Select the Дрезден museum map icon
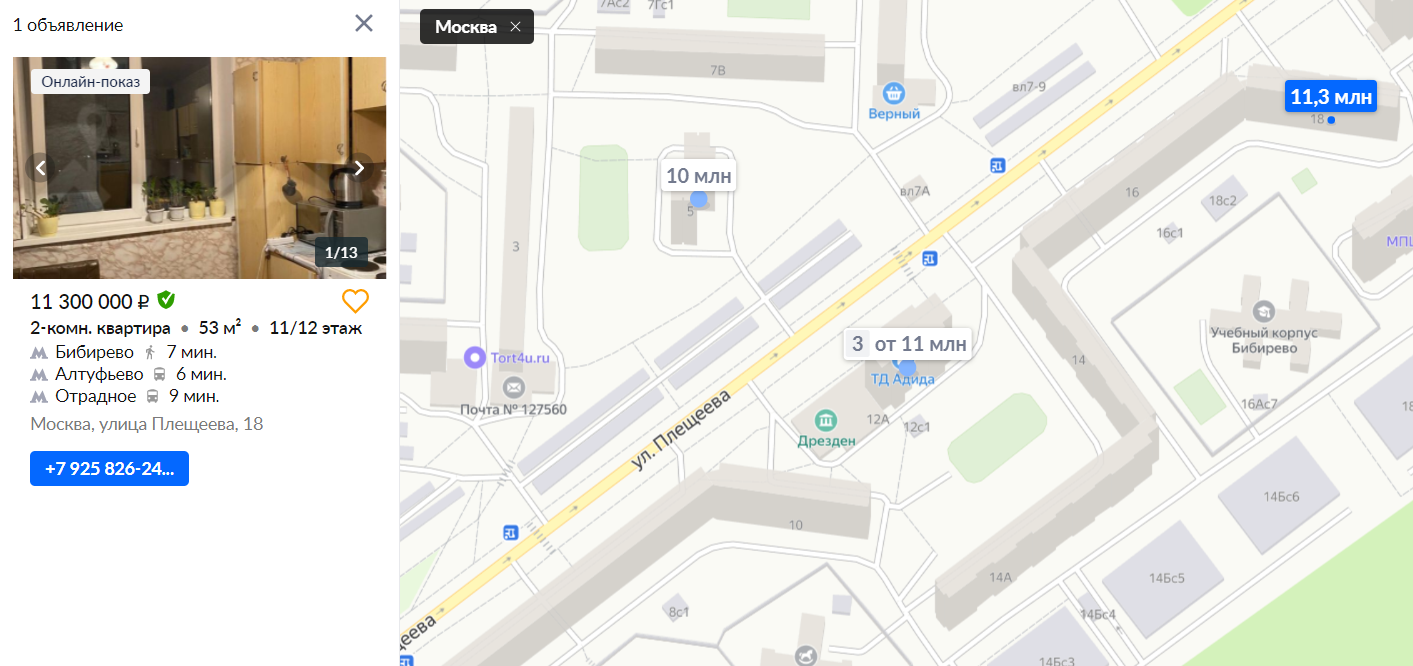This screenshot has height=666, width=1413. point(825,419)
